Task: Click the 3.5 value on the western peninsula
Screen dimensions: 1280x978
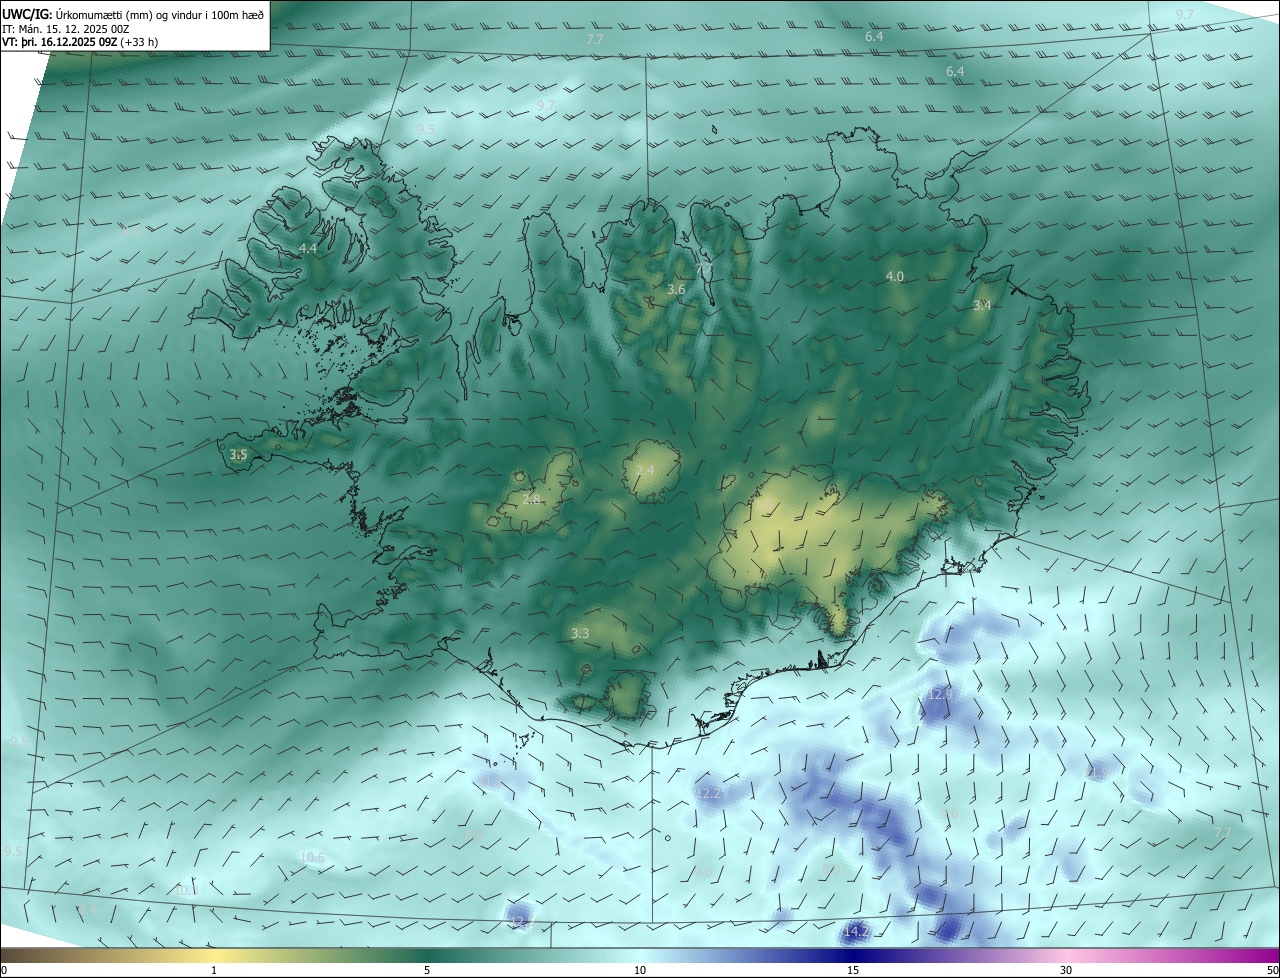Action: [x=238, y=454]
